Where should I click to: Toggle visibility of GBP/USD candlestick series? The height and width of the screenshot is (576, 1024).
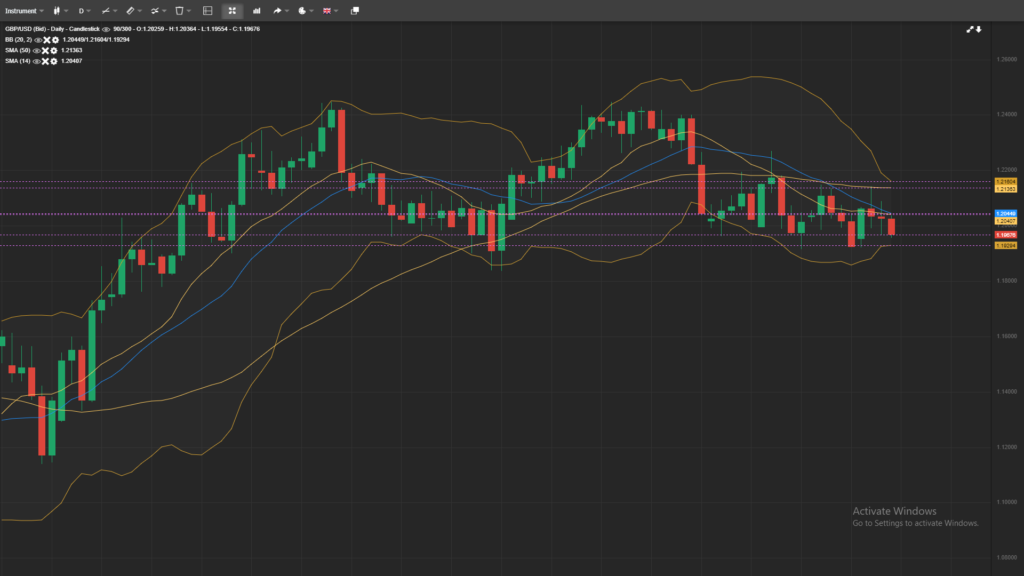click(106, 29)
